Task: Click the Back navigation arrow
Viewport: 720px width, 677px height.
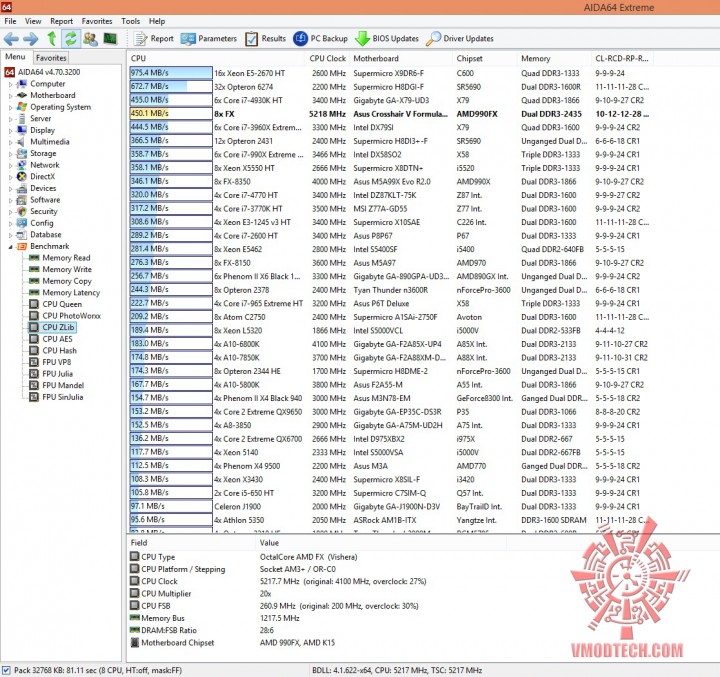Action: coord(11,39)
